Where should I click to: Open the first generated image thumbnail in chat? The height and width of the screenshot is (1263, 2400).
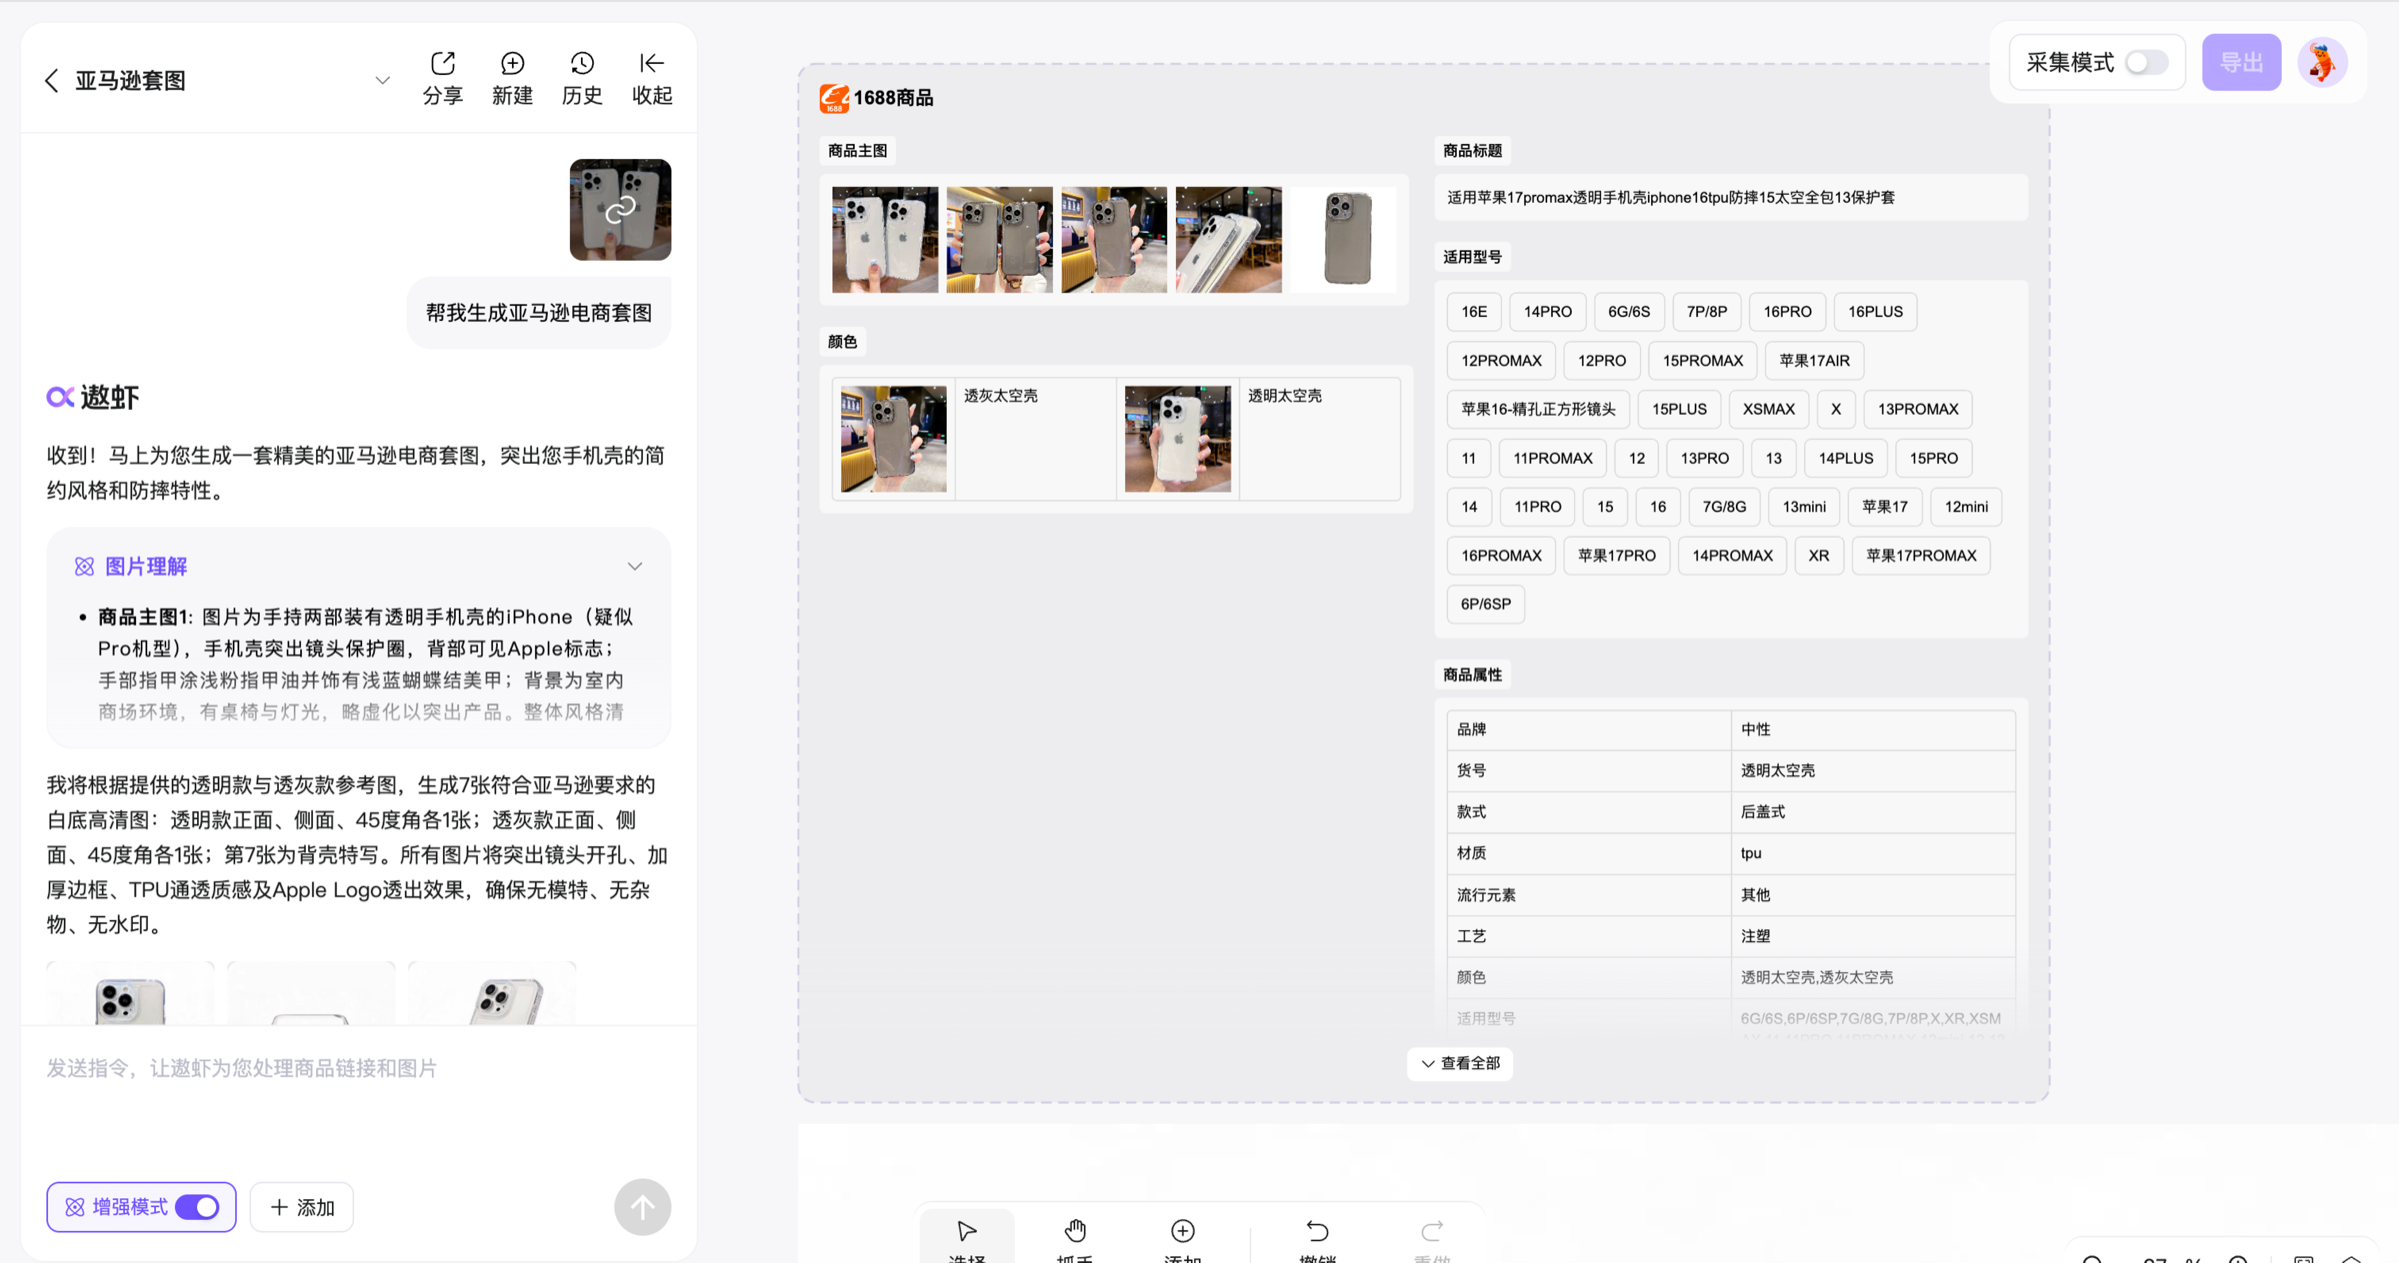(x=130, y=994)
